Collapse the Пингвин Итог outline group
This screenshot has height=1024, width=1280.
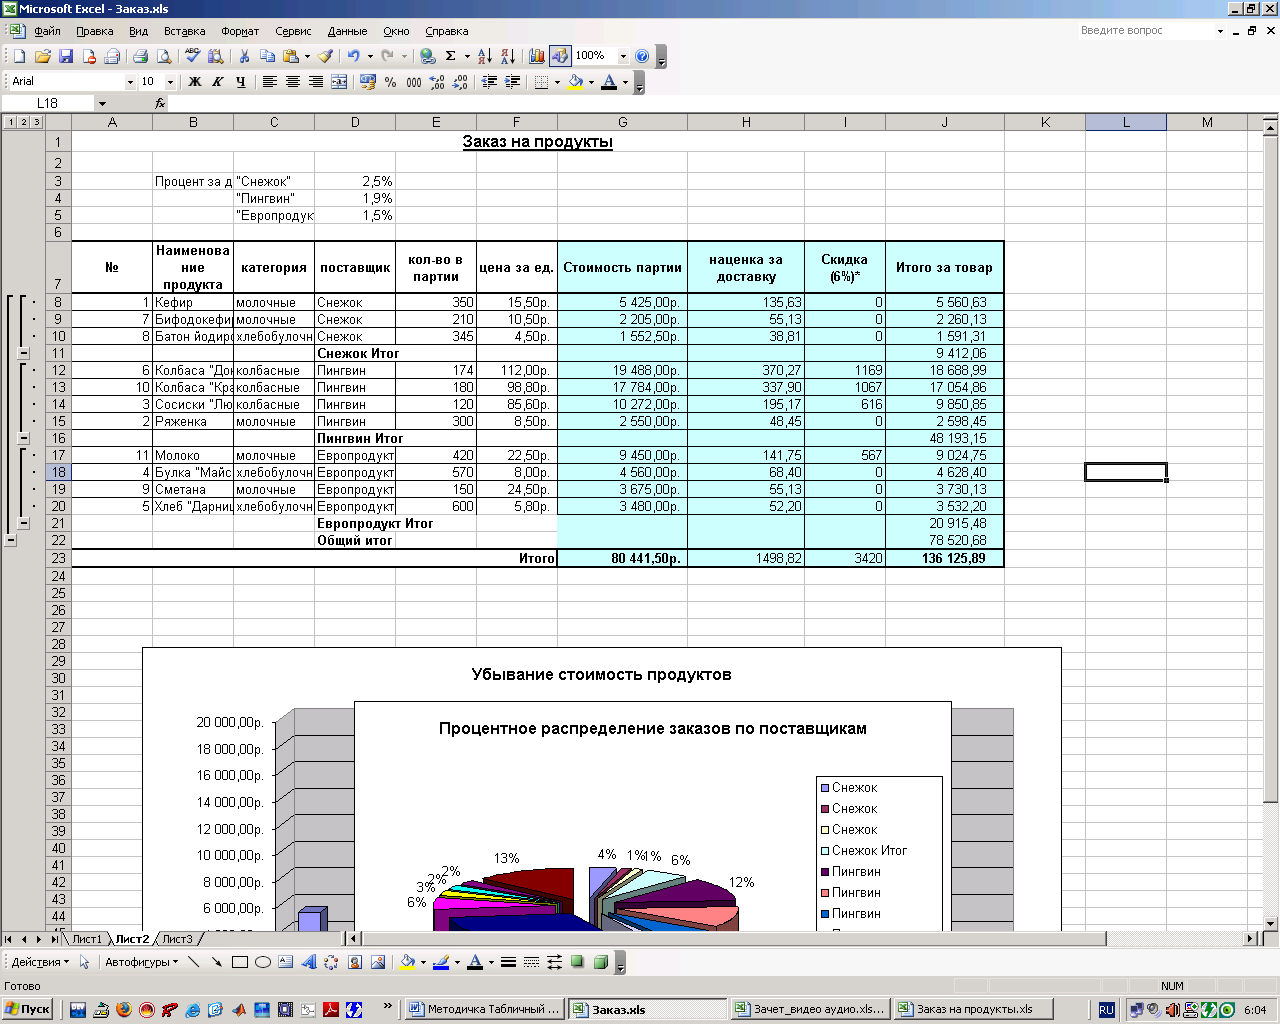24,438
